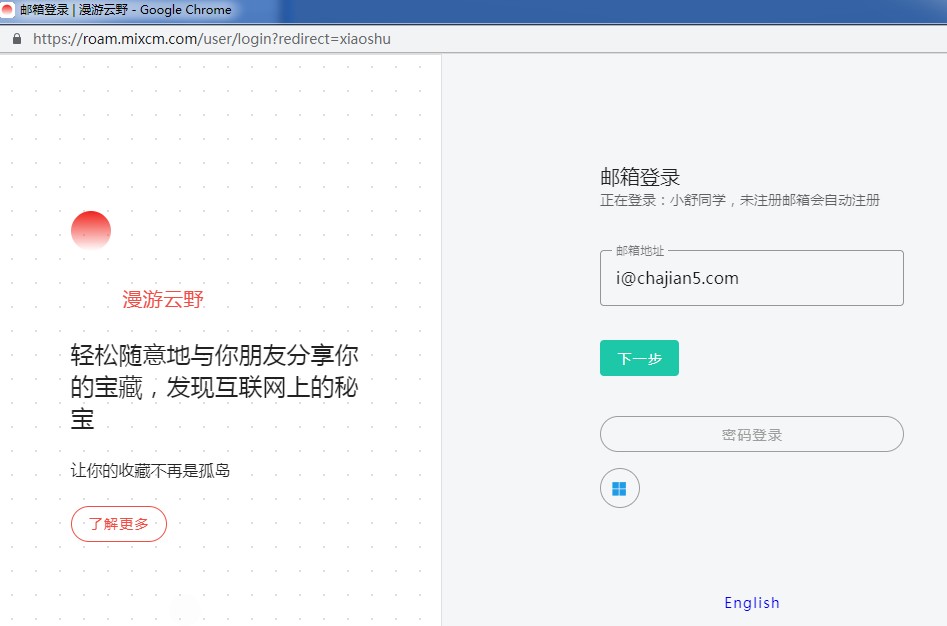Screen dimensions: 947x626
Task: Click the 正在登录：小舒同学 subtitle text
Action: 739,200
